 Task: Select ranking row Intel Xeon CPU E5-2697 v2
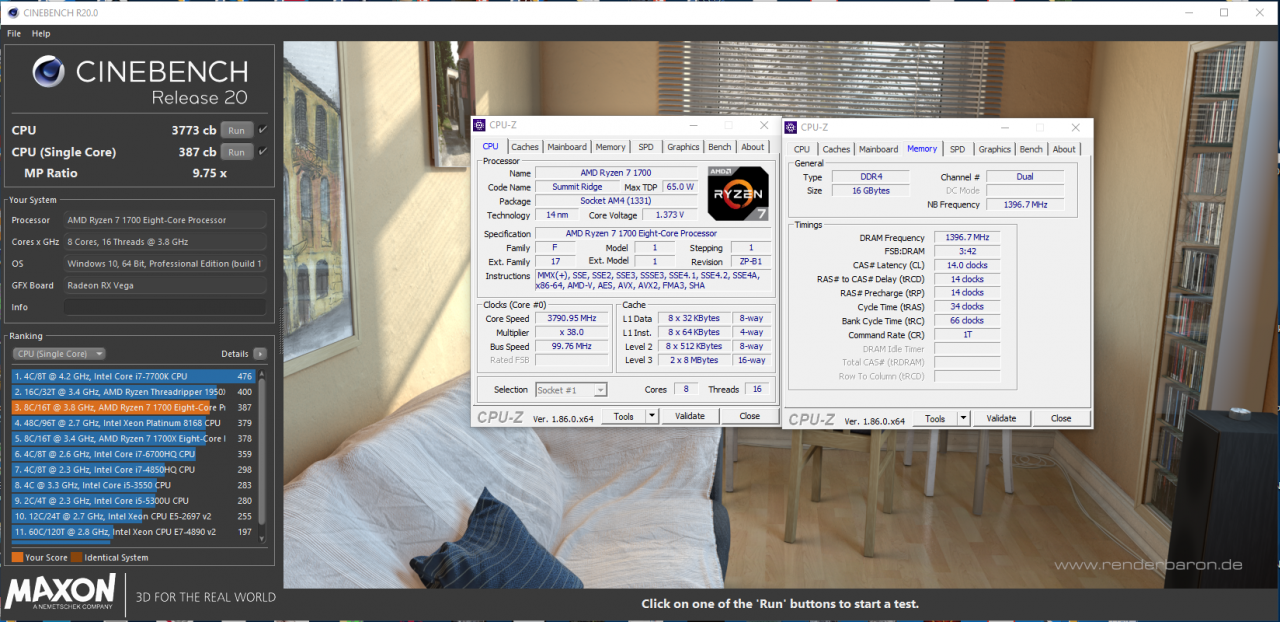[x=133, y=516]
